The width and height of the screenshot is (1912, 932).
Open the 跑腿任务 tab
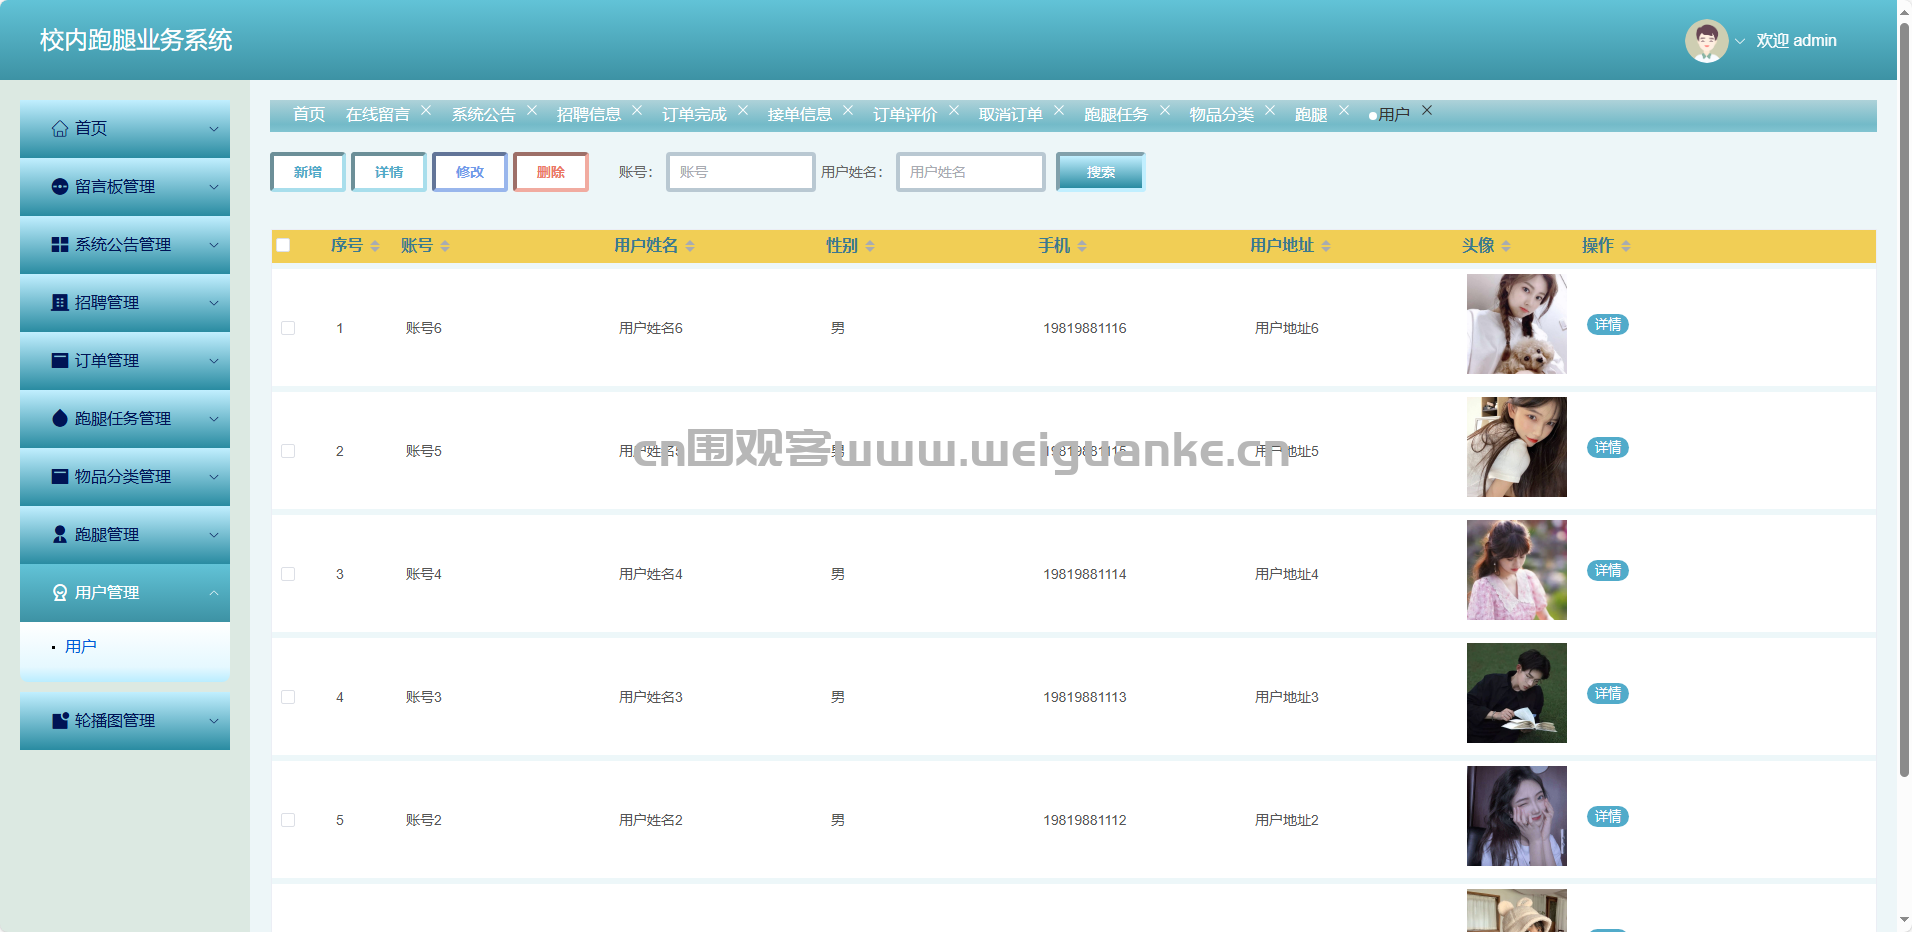pos(1115,115)
